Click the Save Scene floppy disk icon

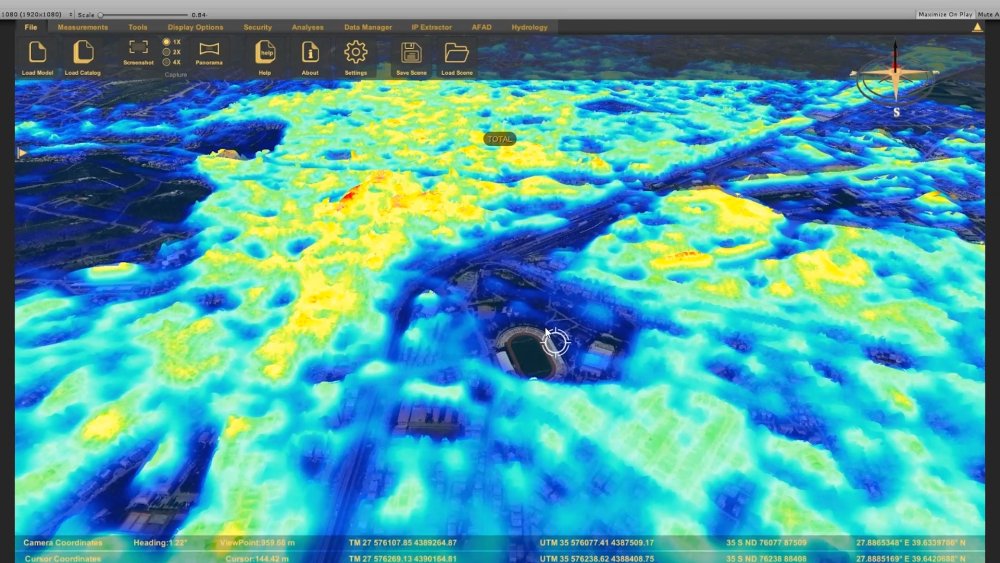[410, 52]
